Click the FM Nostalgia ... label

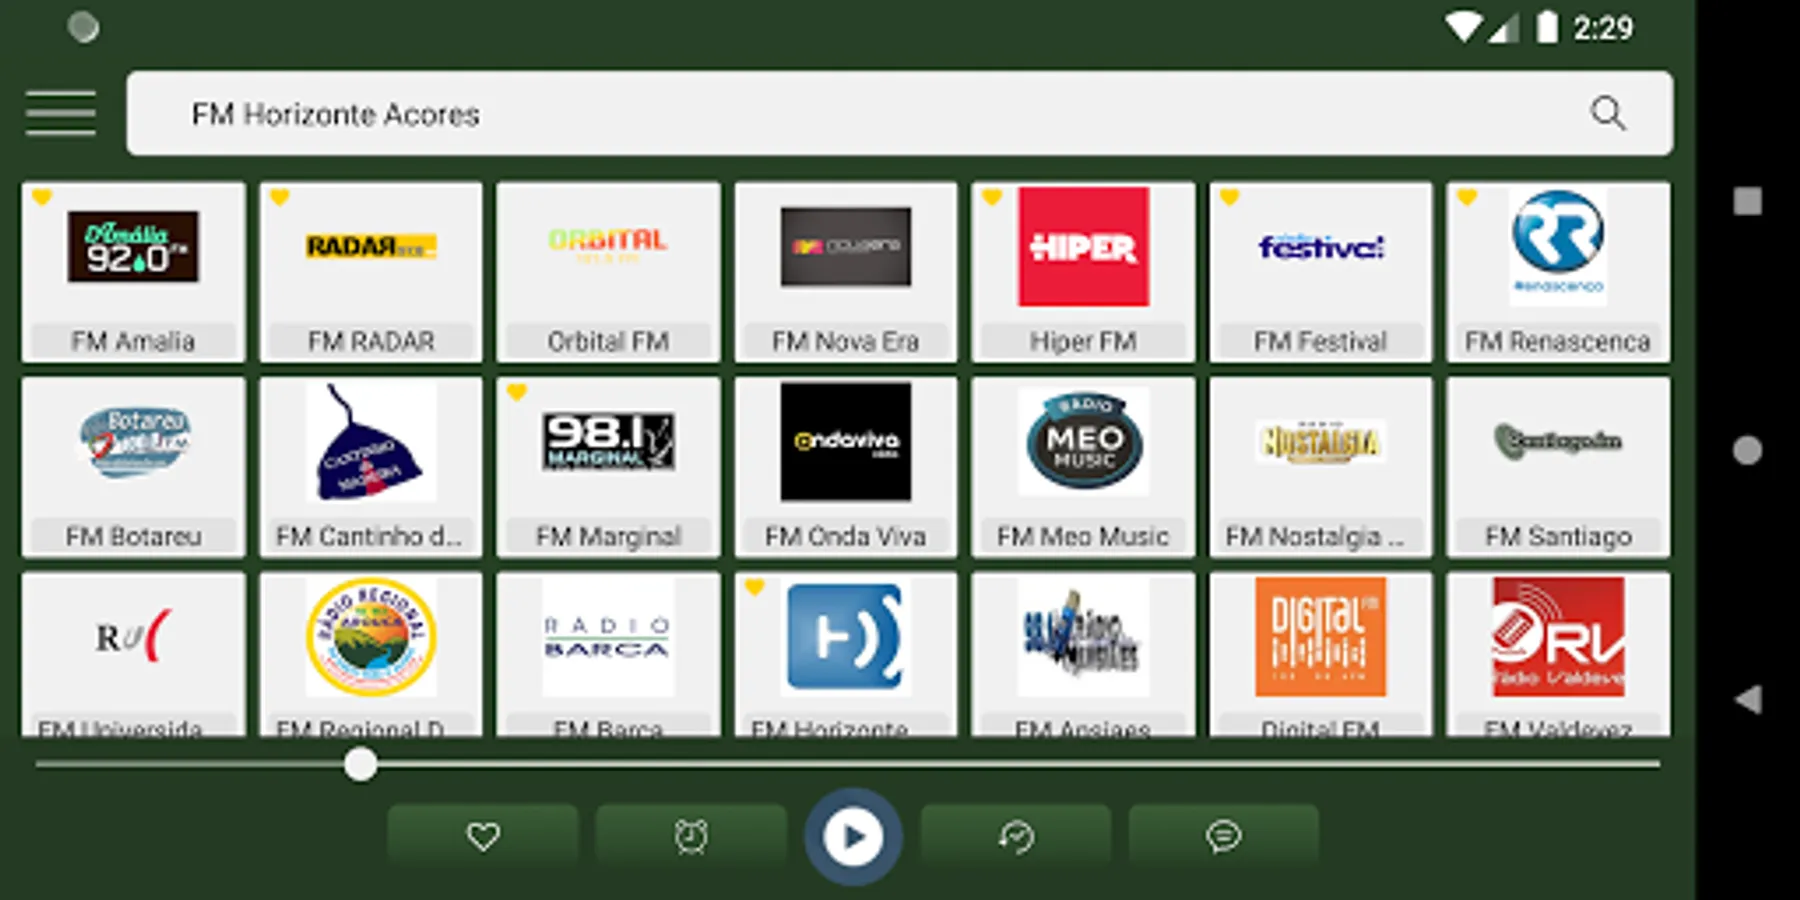1315,537
